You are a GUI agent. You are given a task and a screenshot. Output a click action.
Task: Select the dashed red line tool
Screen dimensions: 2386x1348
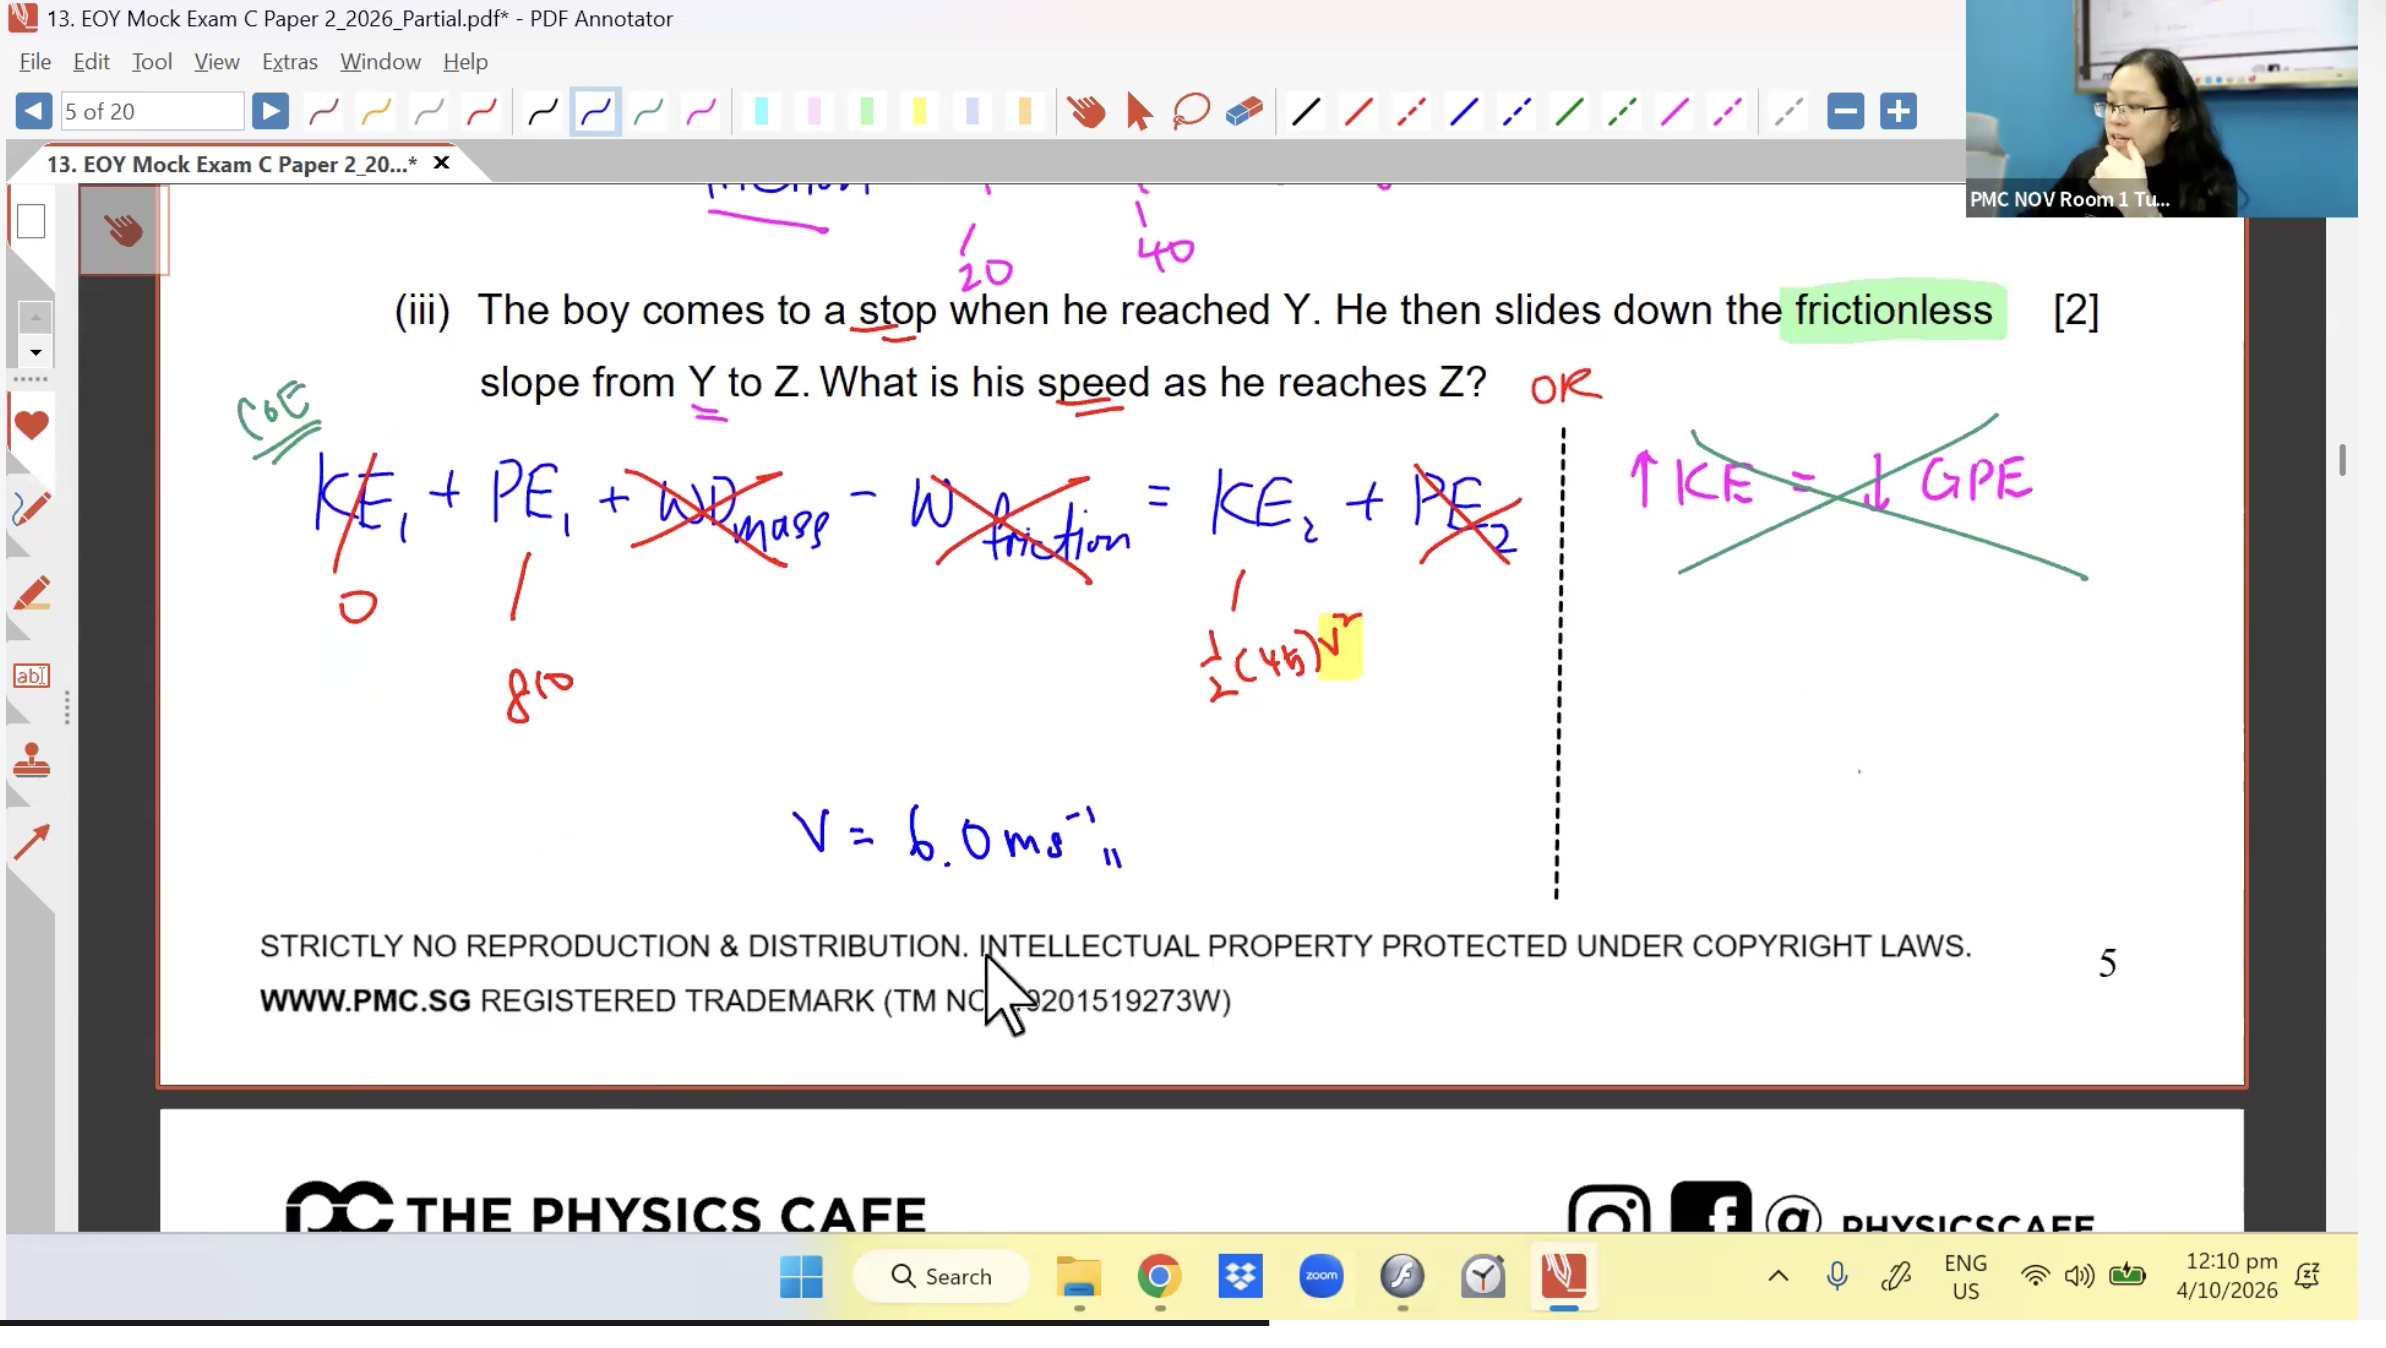1411,111
